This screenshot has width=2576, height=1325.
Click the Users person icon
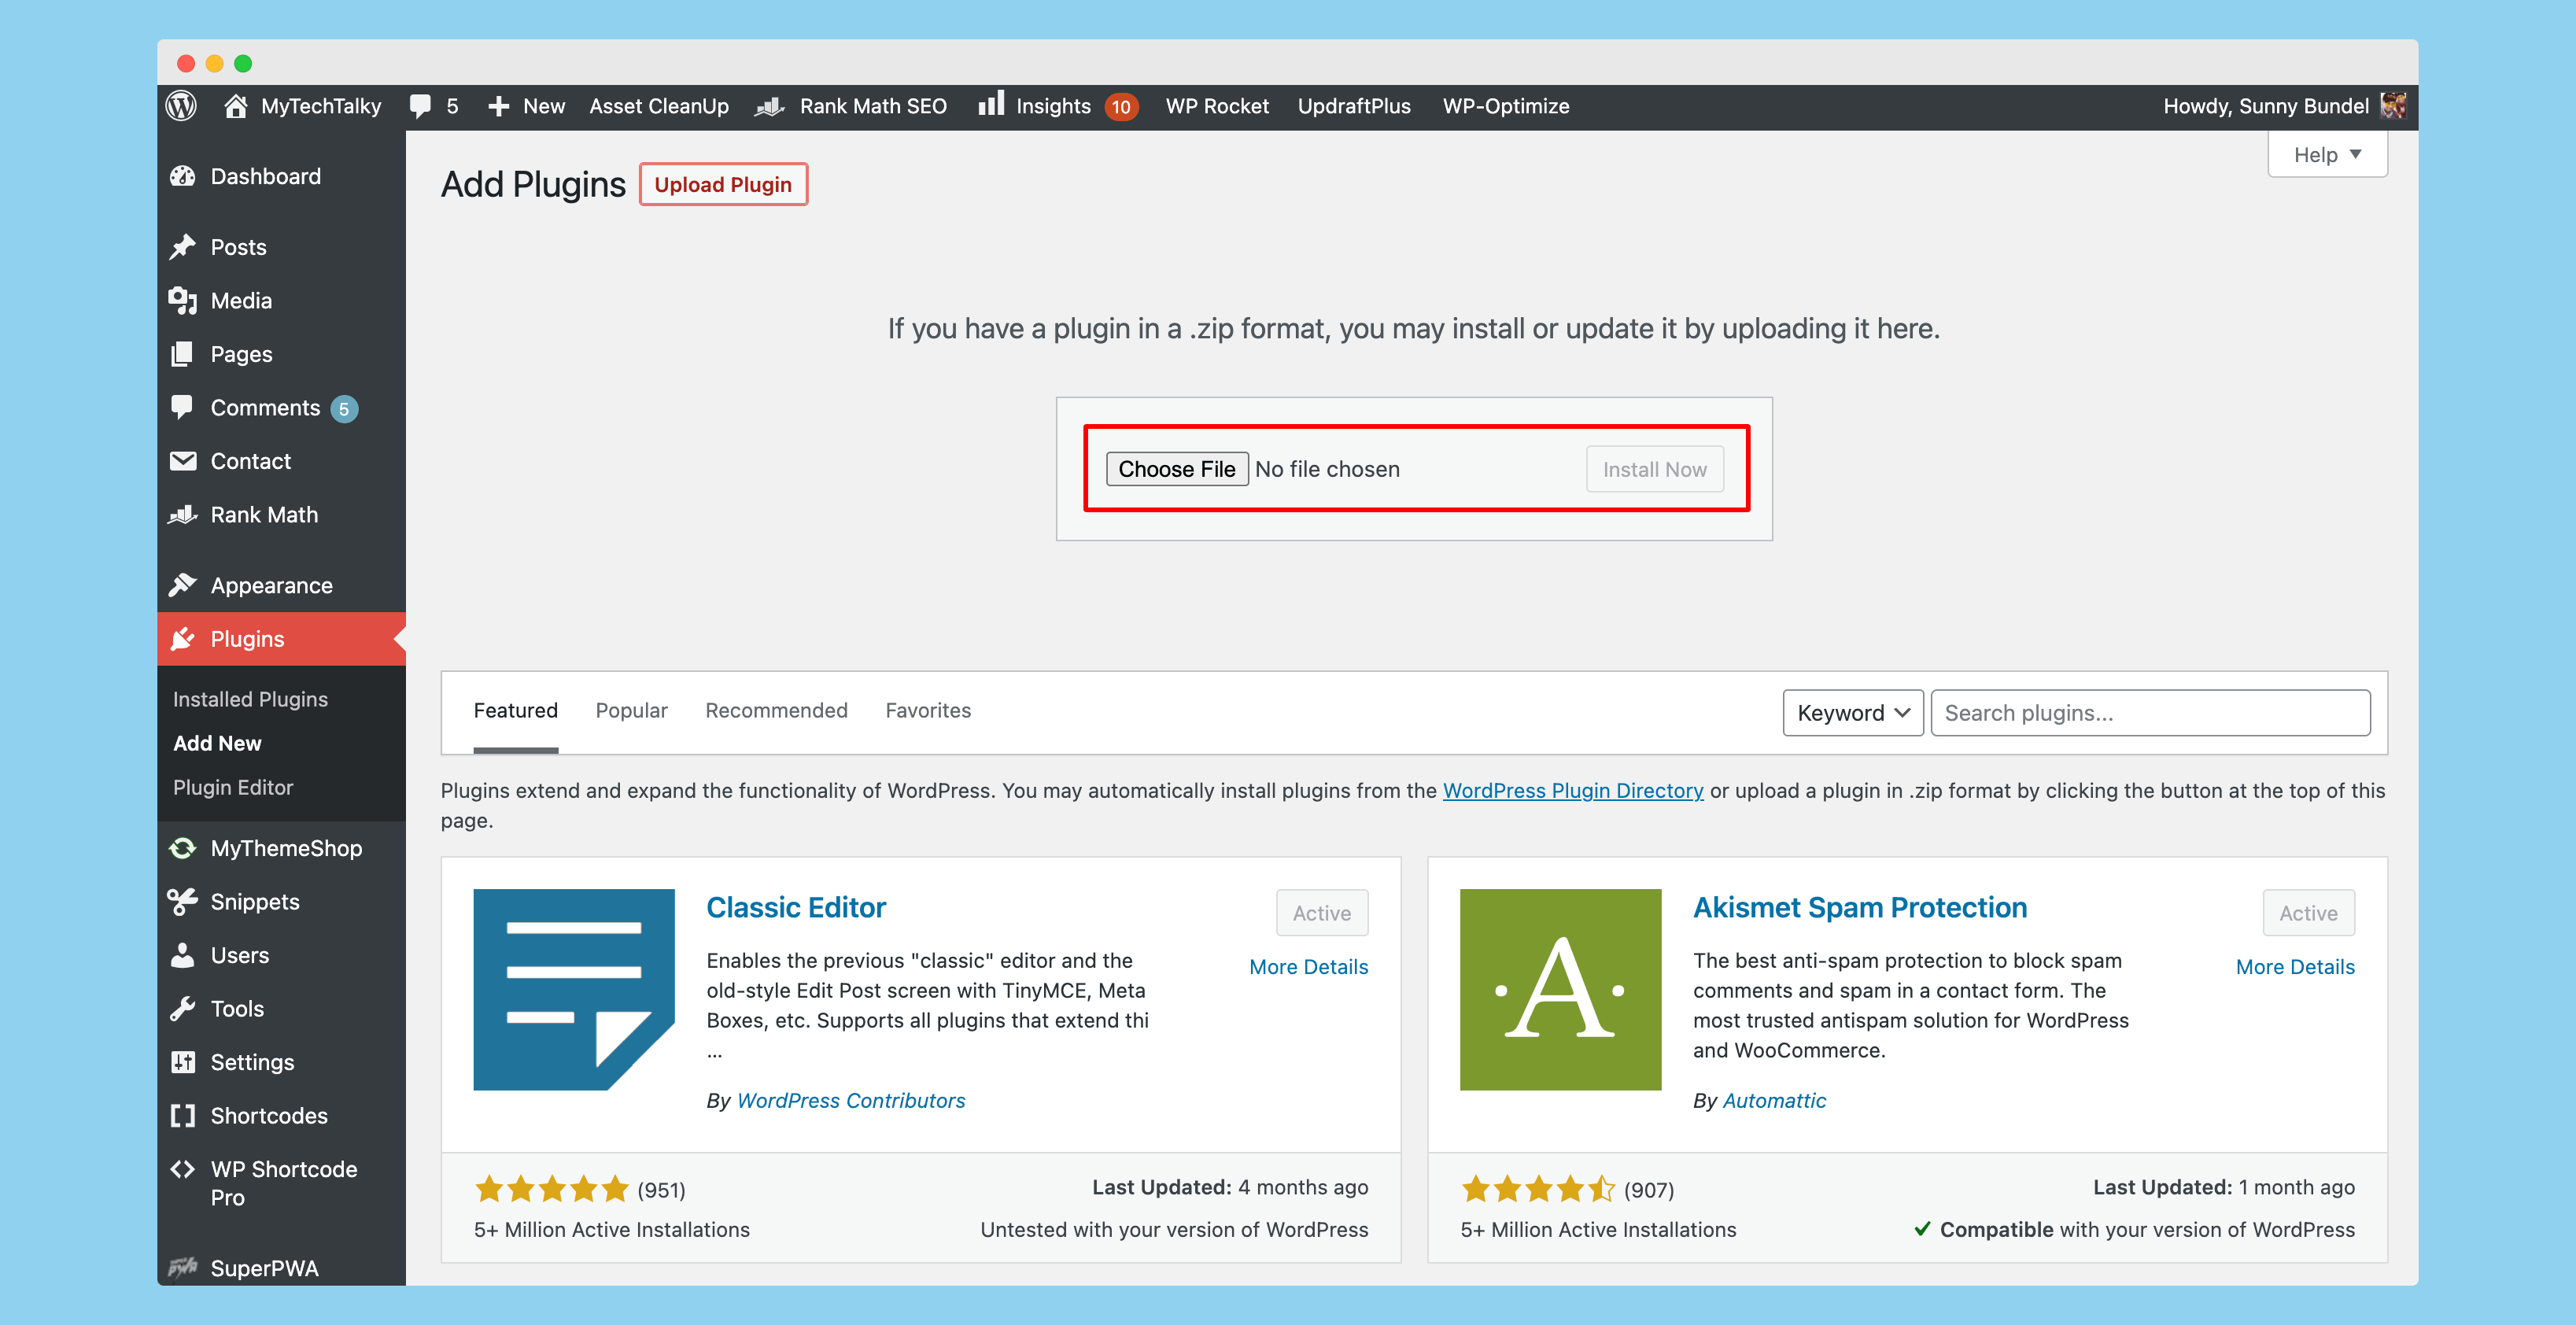(182, 955)
